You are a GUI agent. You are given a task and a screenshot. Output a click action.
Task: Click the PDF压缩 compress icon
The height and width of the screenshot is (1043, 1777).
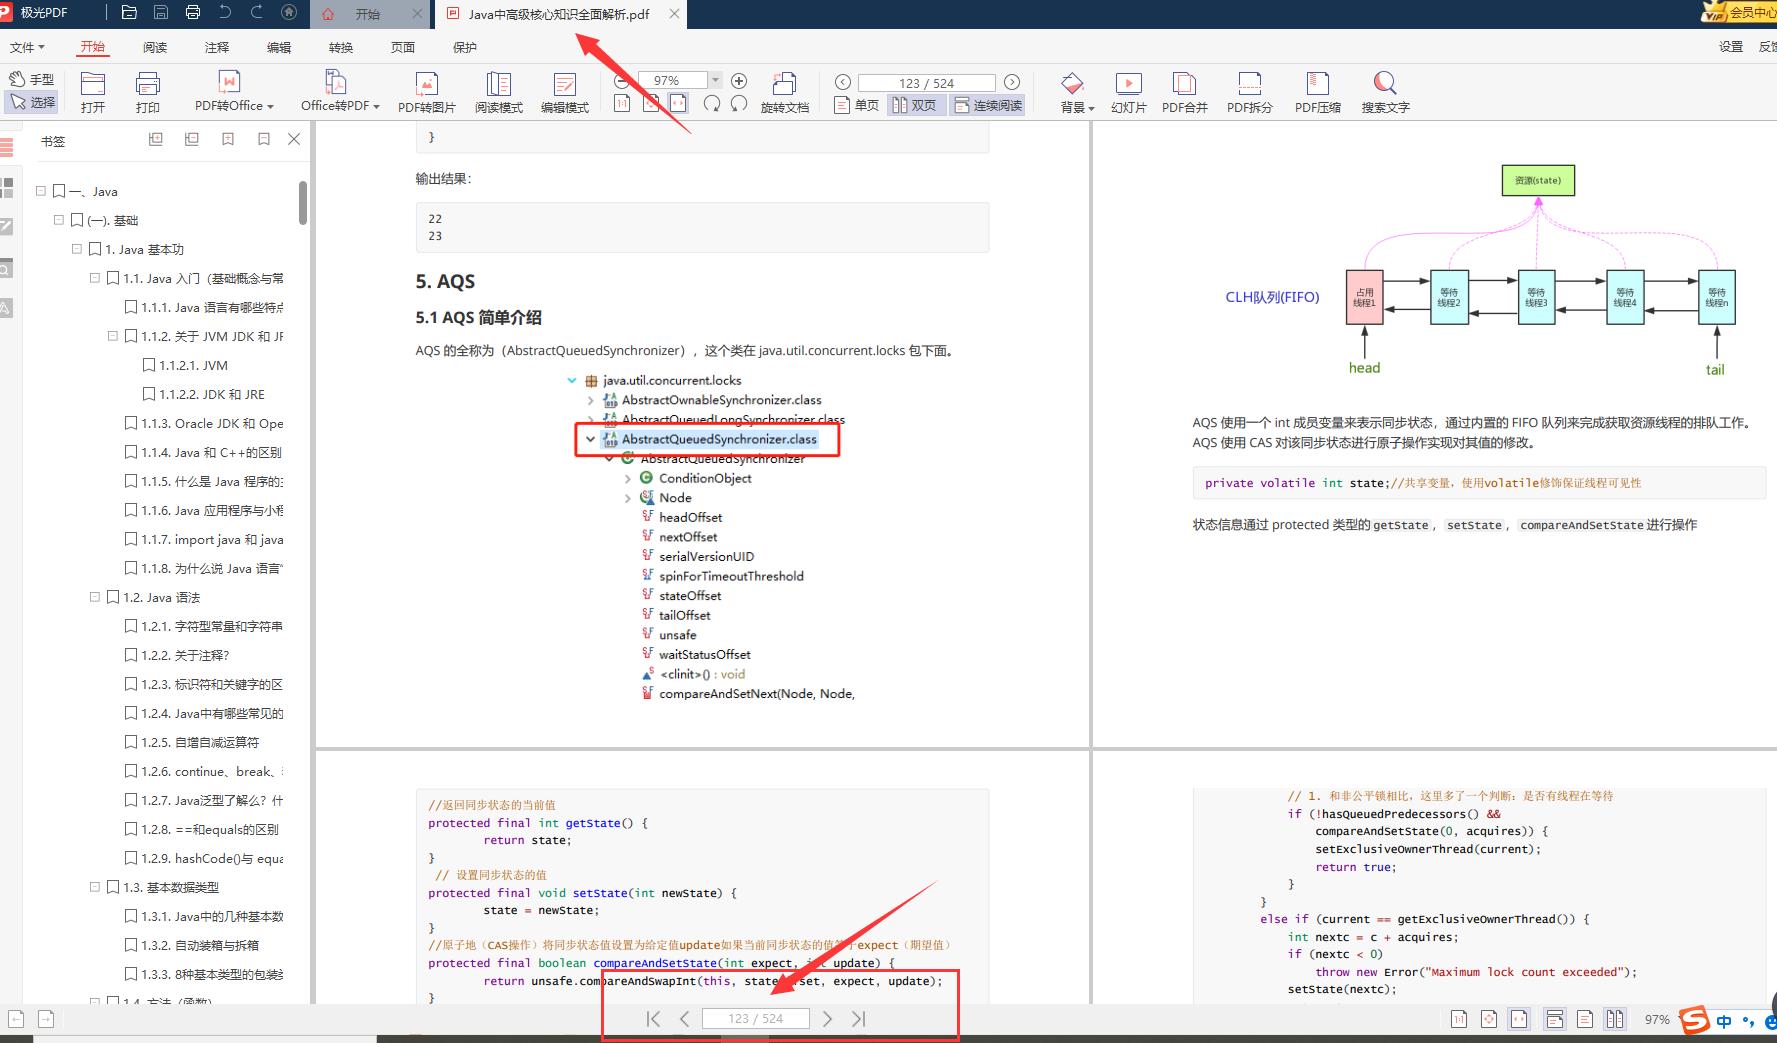point(1318,92)
